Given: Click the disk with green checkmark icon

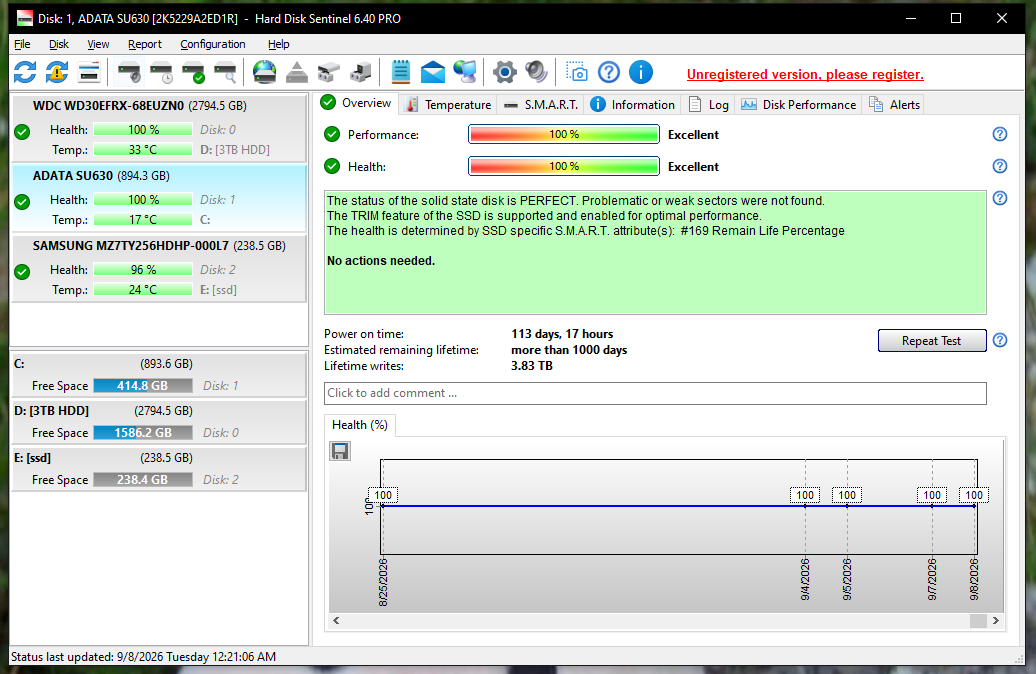Looking at the screenshot, I should point(194,72).
